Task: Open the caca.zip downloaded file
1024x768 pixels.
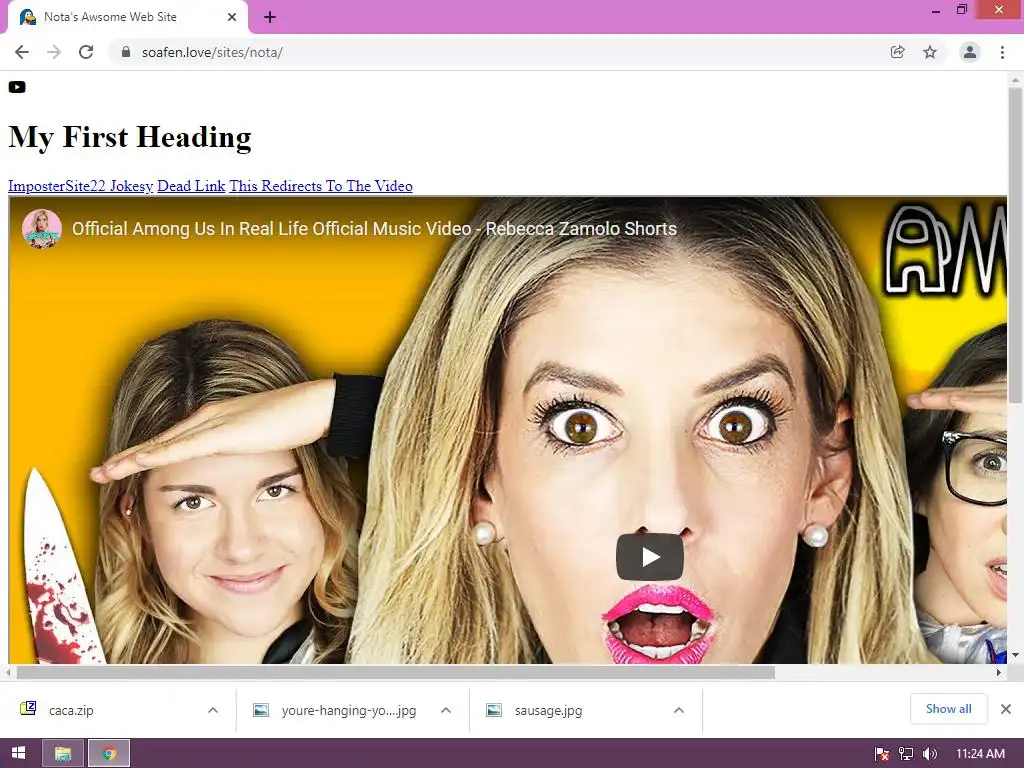Action: click(71, 710)
